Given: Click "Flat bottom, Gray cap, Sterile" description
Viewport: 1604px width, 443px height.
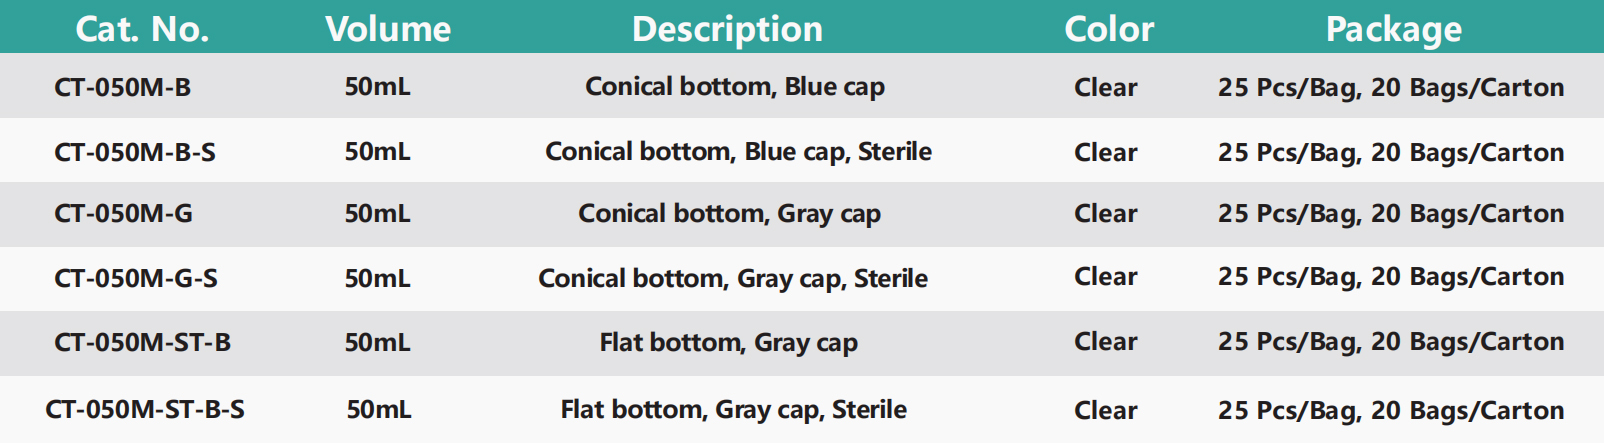Looking at the screenshot, I should (x=733, y=410).
